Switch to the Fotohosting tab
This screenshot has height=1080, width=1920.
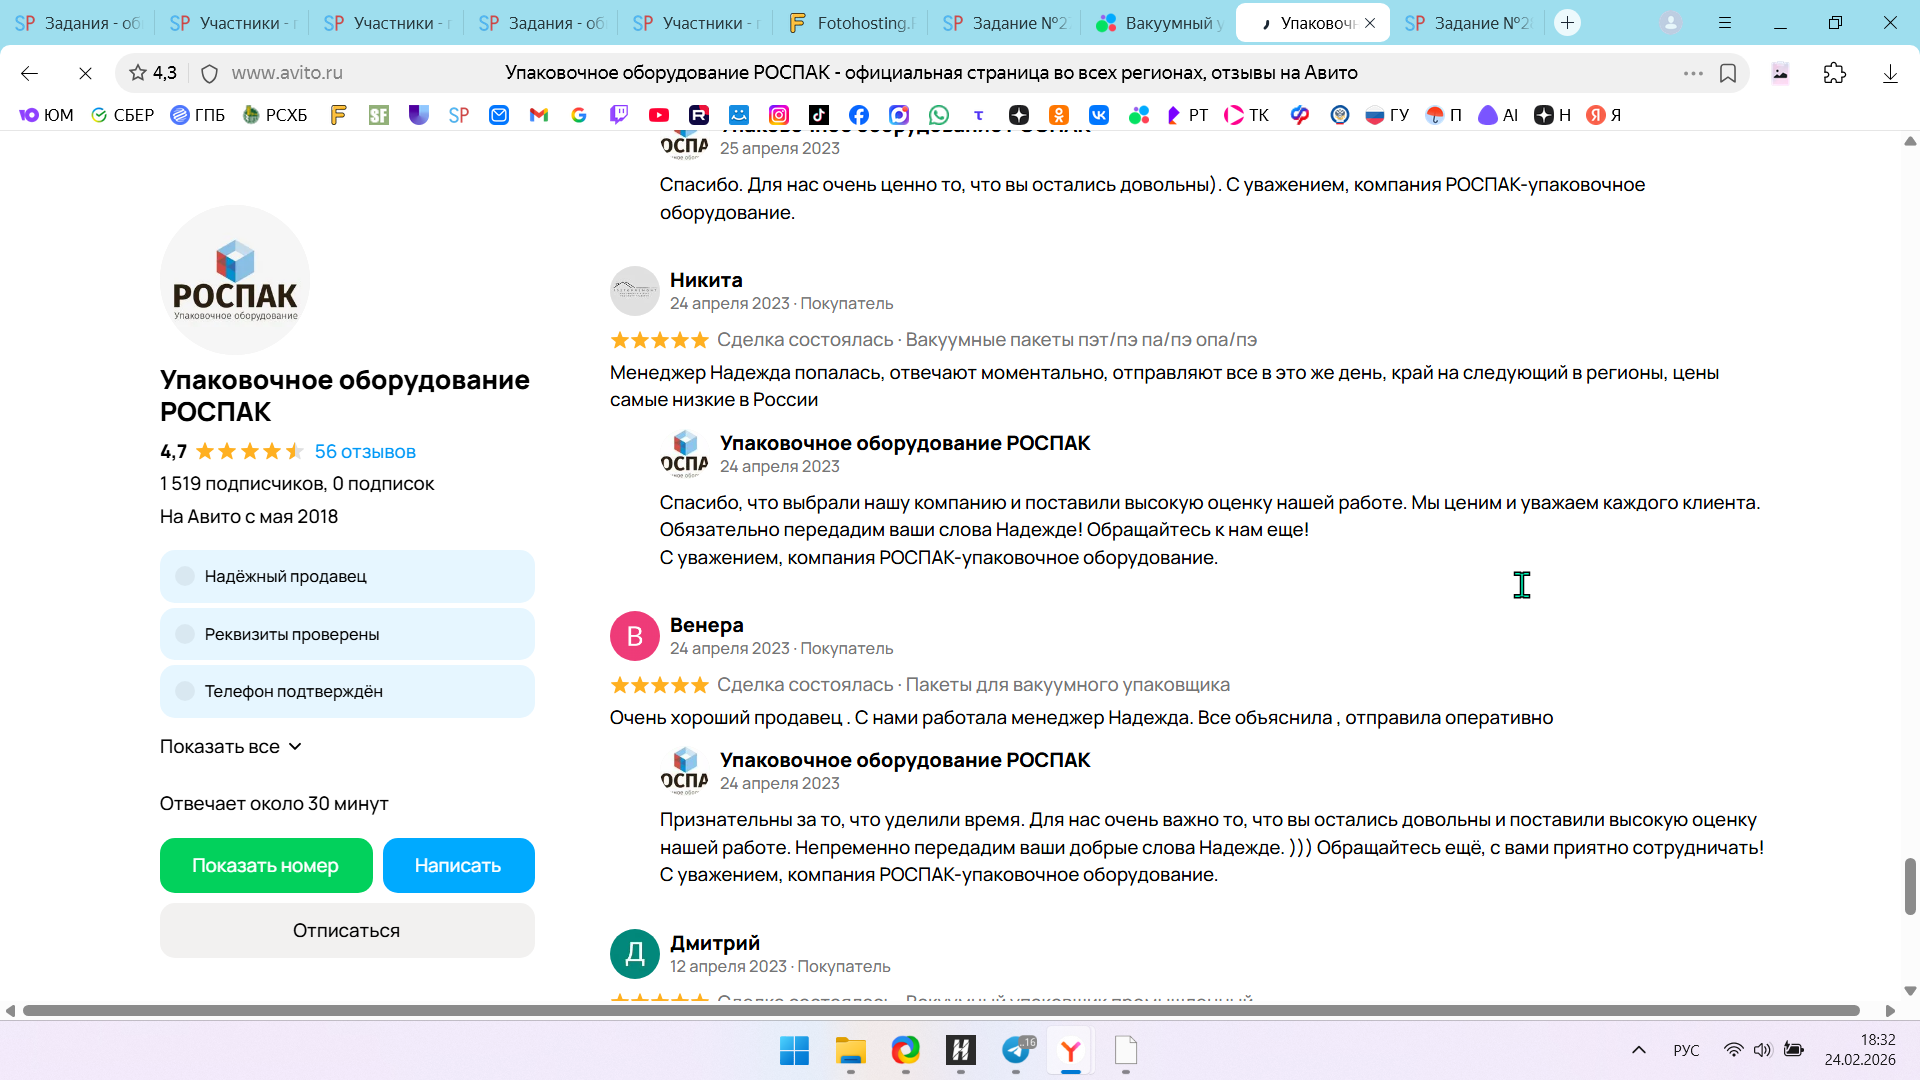[852, 22]
